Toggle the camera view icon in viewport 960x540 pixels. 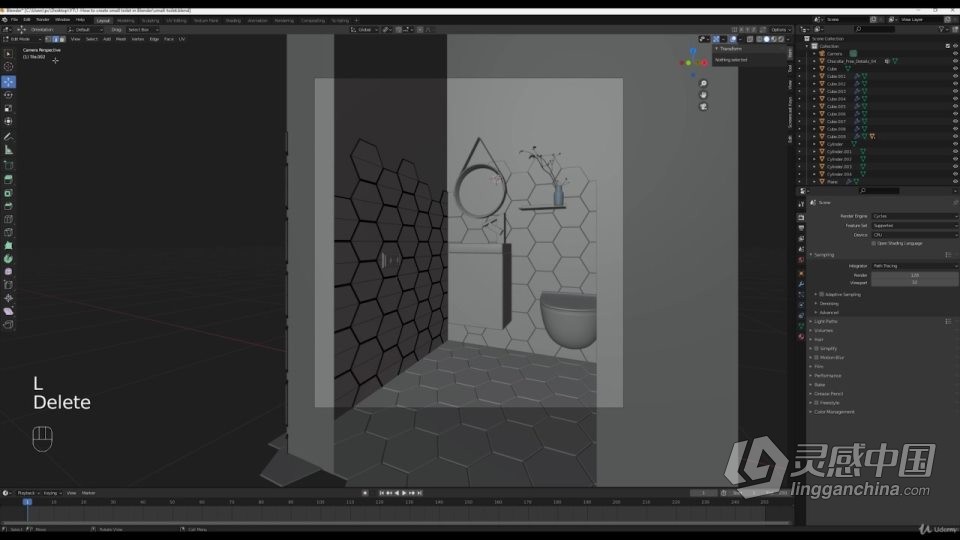(x=703, y=107)
